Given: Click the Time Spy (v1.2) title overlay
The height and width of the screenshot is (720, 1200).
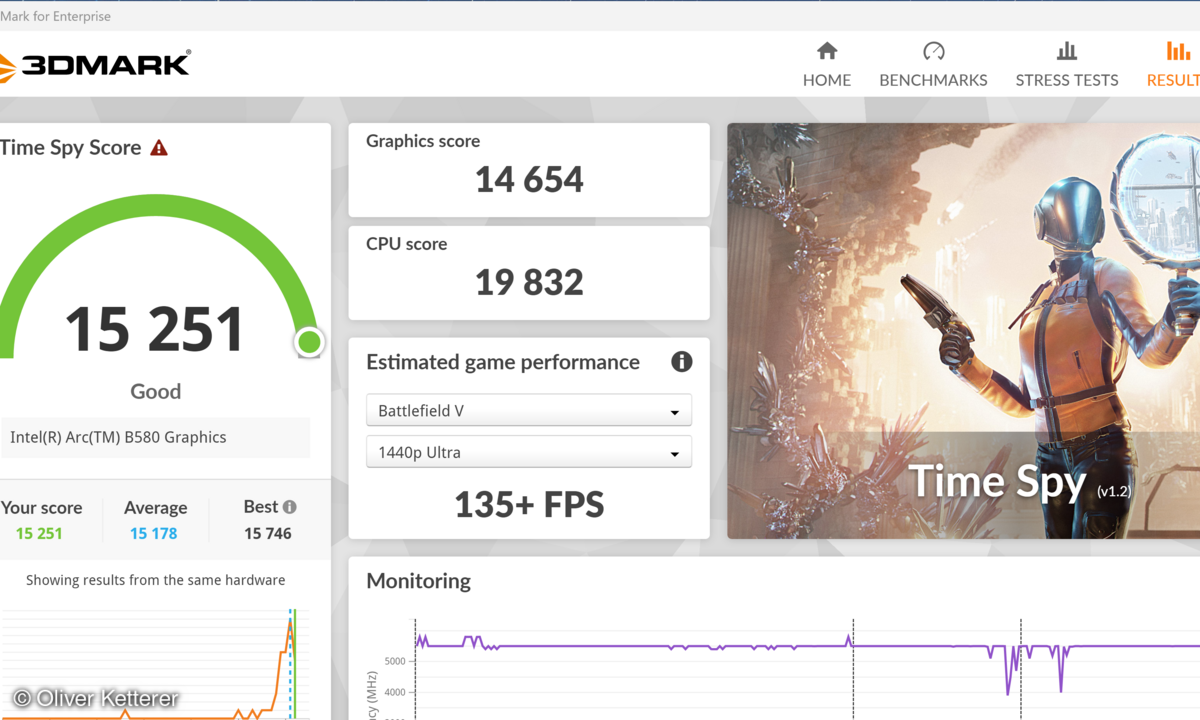Looking at the screenshot, I should pyautogui.click(x=1020, y=482).
